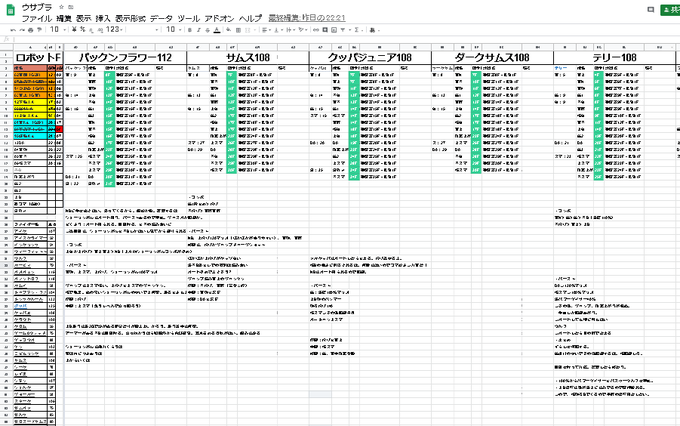Open the 編集 menu
The height and width of the screenshot is (426, 680).
point(64,18)
